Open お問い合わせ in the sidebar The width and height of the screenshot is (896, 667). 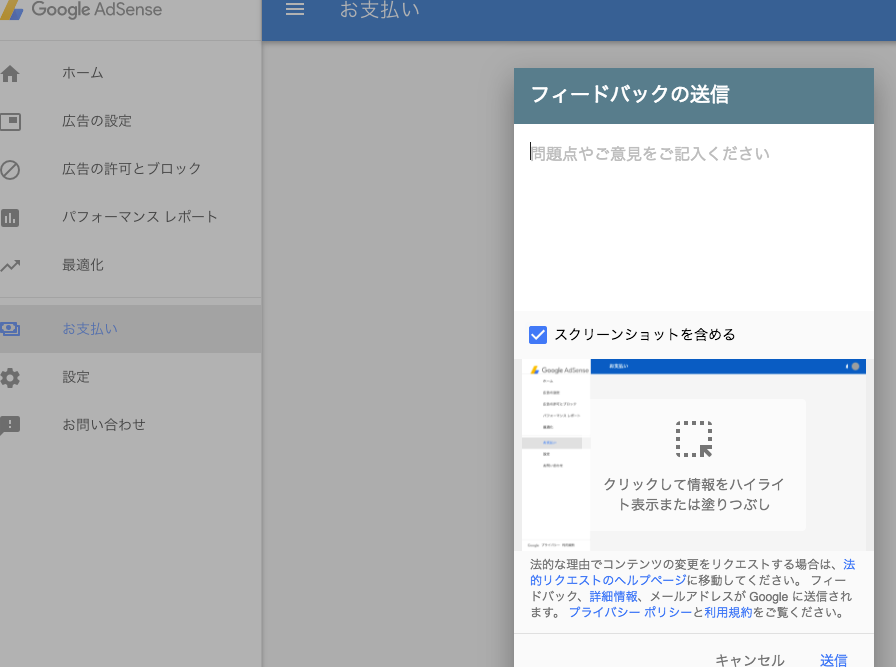[x=104, y=425]
